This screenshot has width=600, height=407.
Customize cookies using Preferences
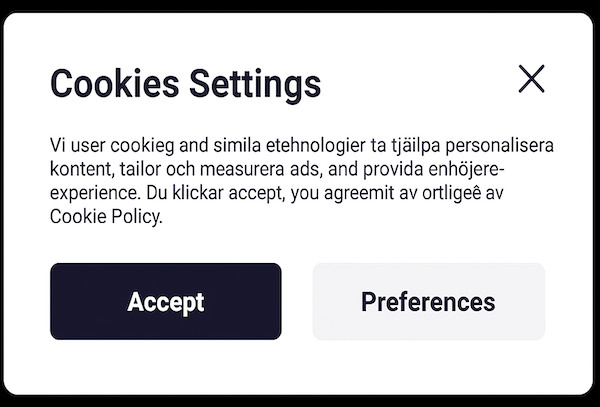(x=428, y=302)
